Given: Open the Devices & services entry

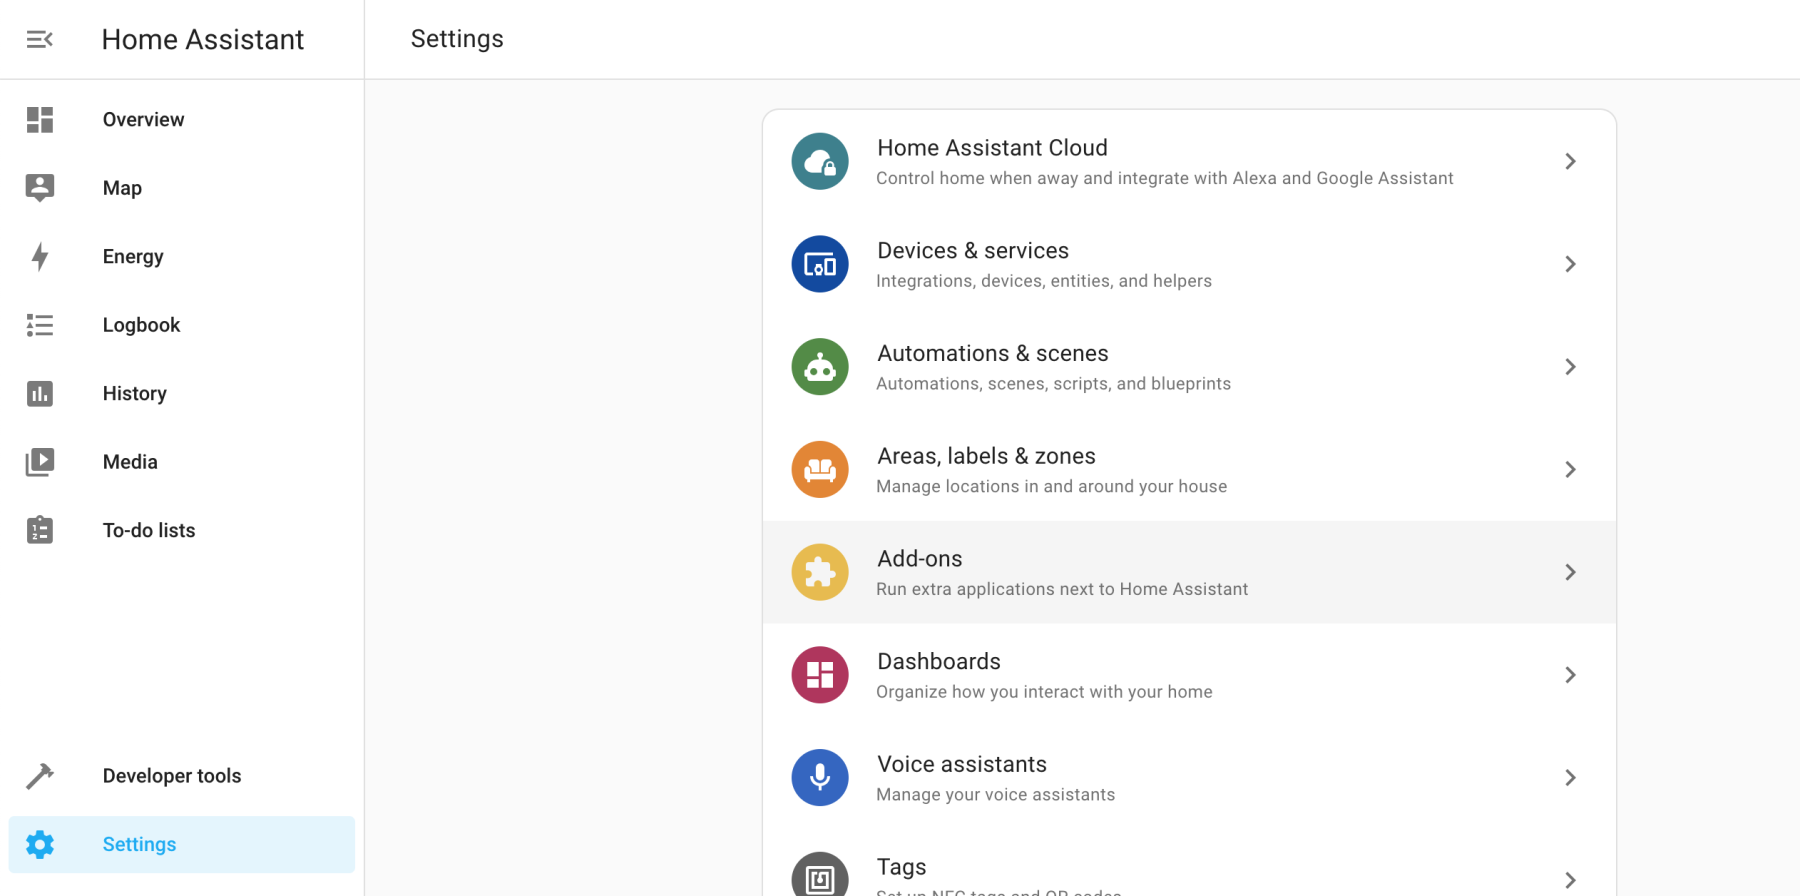Looking at the screenshot, I should [1189, 264].
